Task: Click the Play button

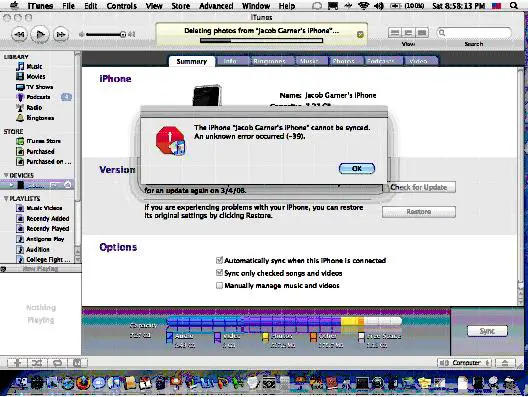Action: point(40,34)
